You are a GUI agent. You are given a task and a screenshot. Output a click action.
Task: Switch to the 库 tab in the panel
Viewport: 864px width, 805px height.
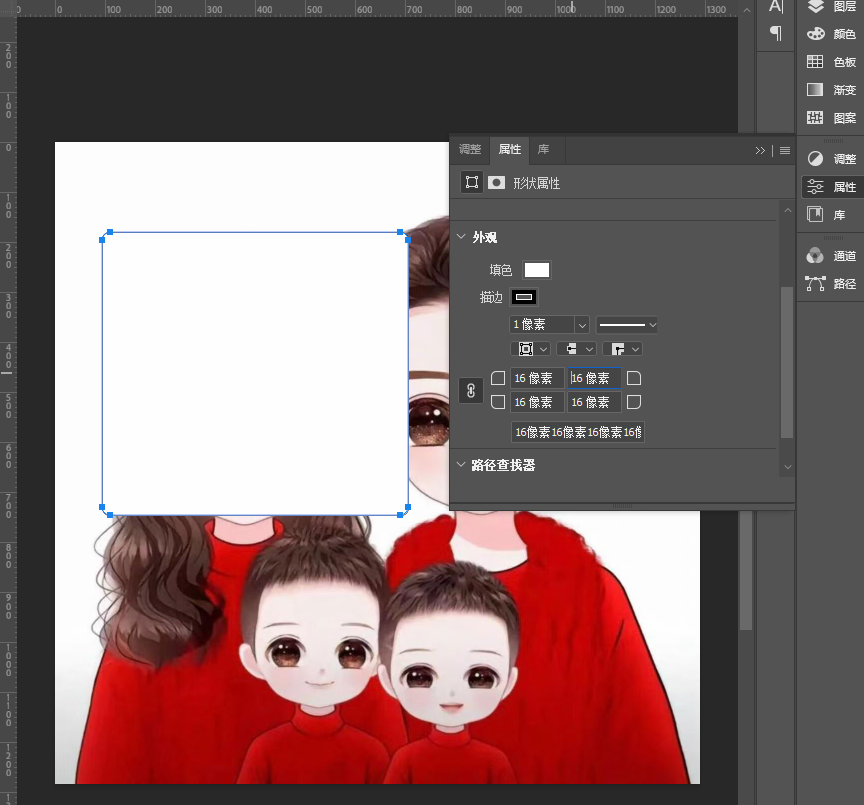pos(543,149)
